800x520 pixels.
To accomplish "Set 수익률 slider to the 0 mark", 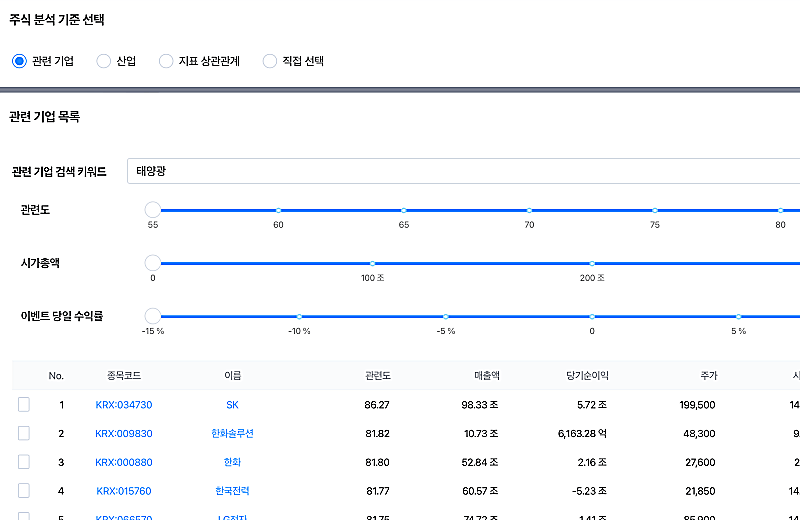I will pos(592,316).
